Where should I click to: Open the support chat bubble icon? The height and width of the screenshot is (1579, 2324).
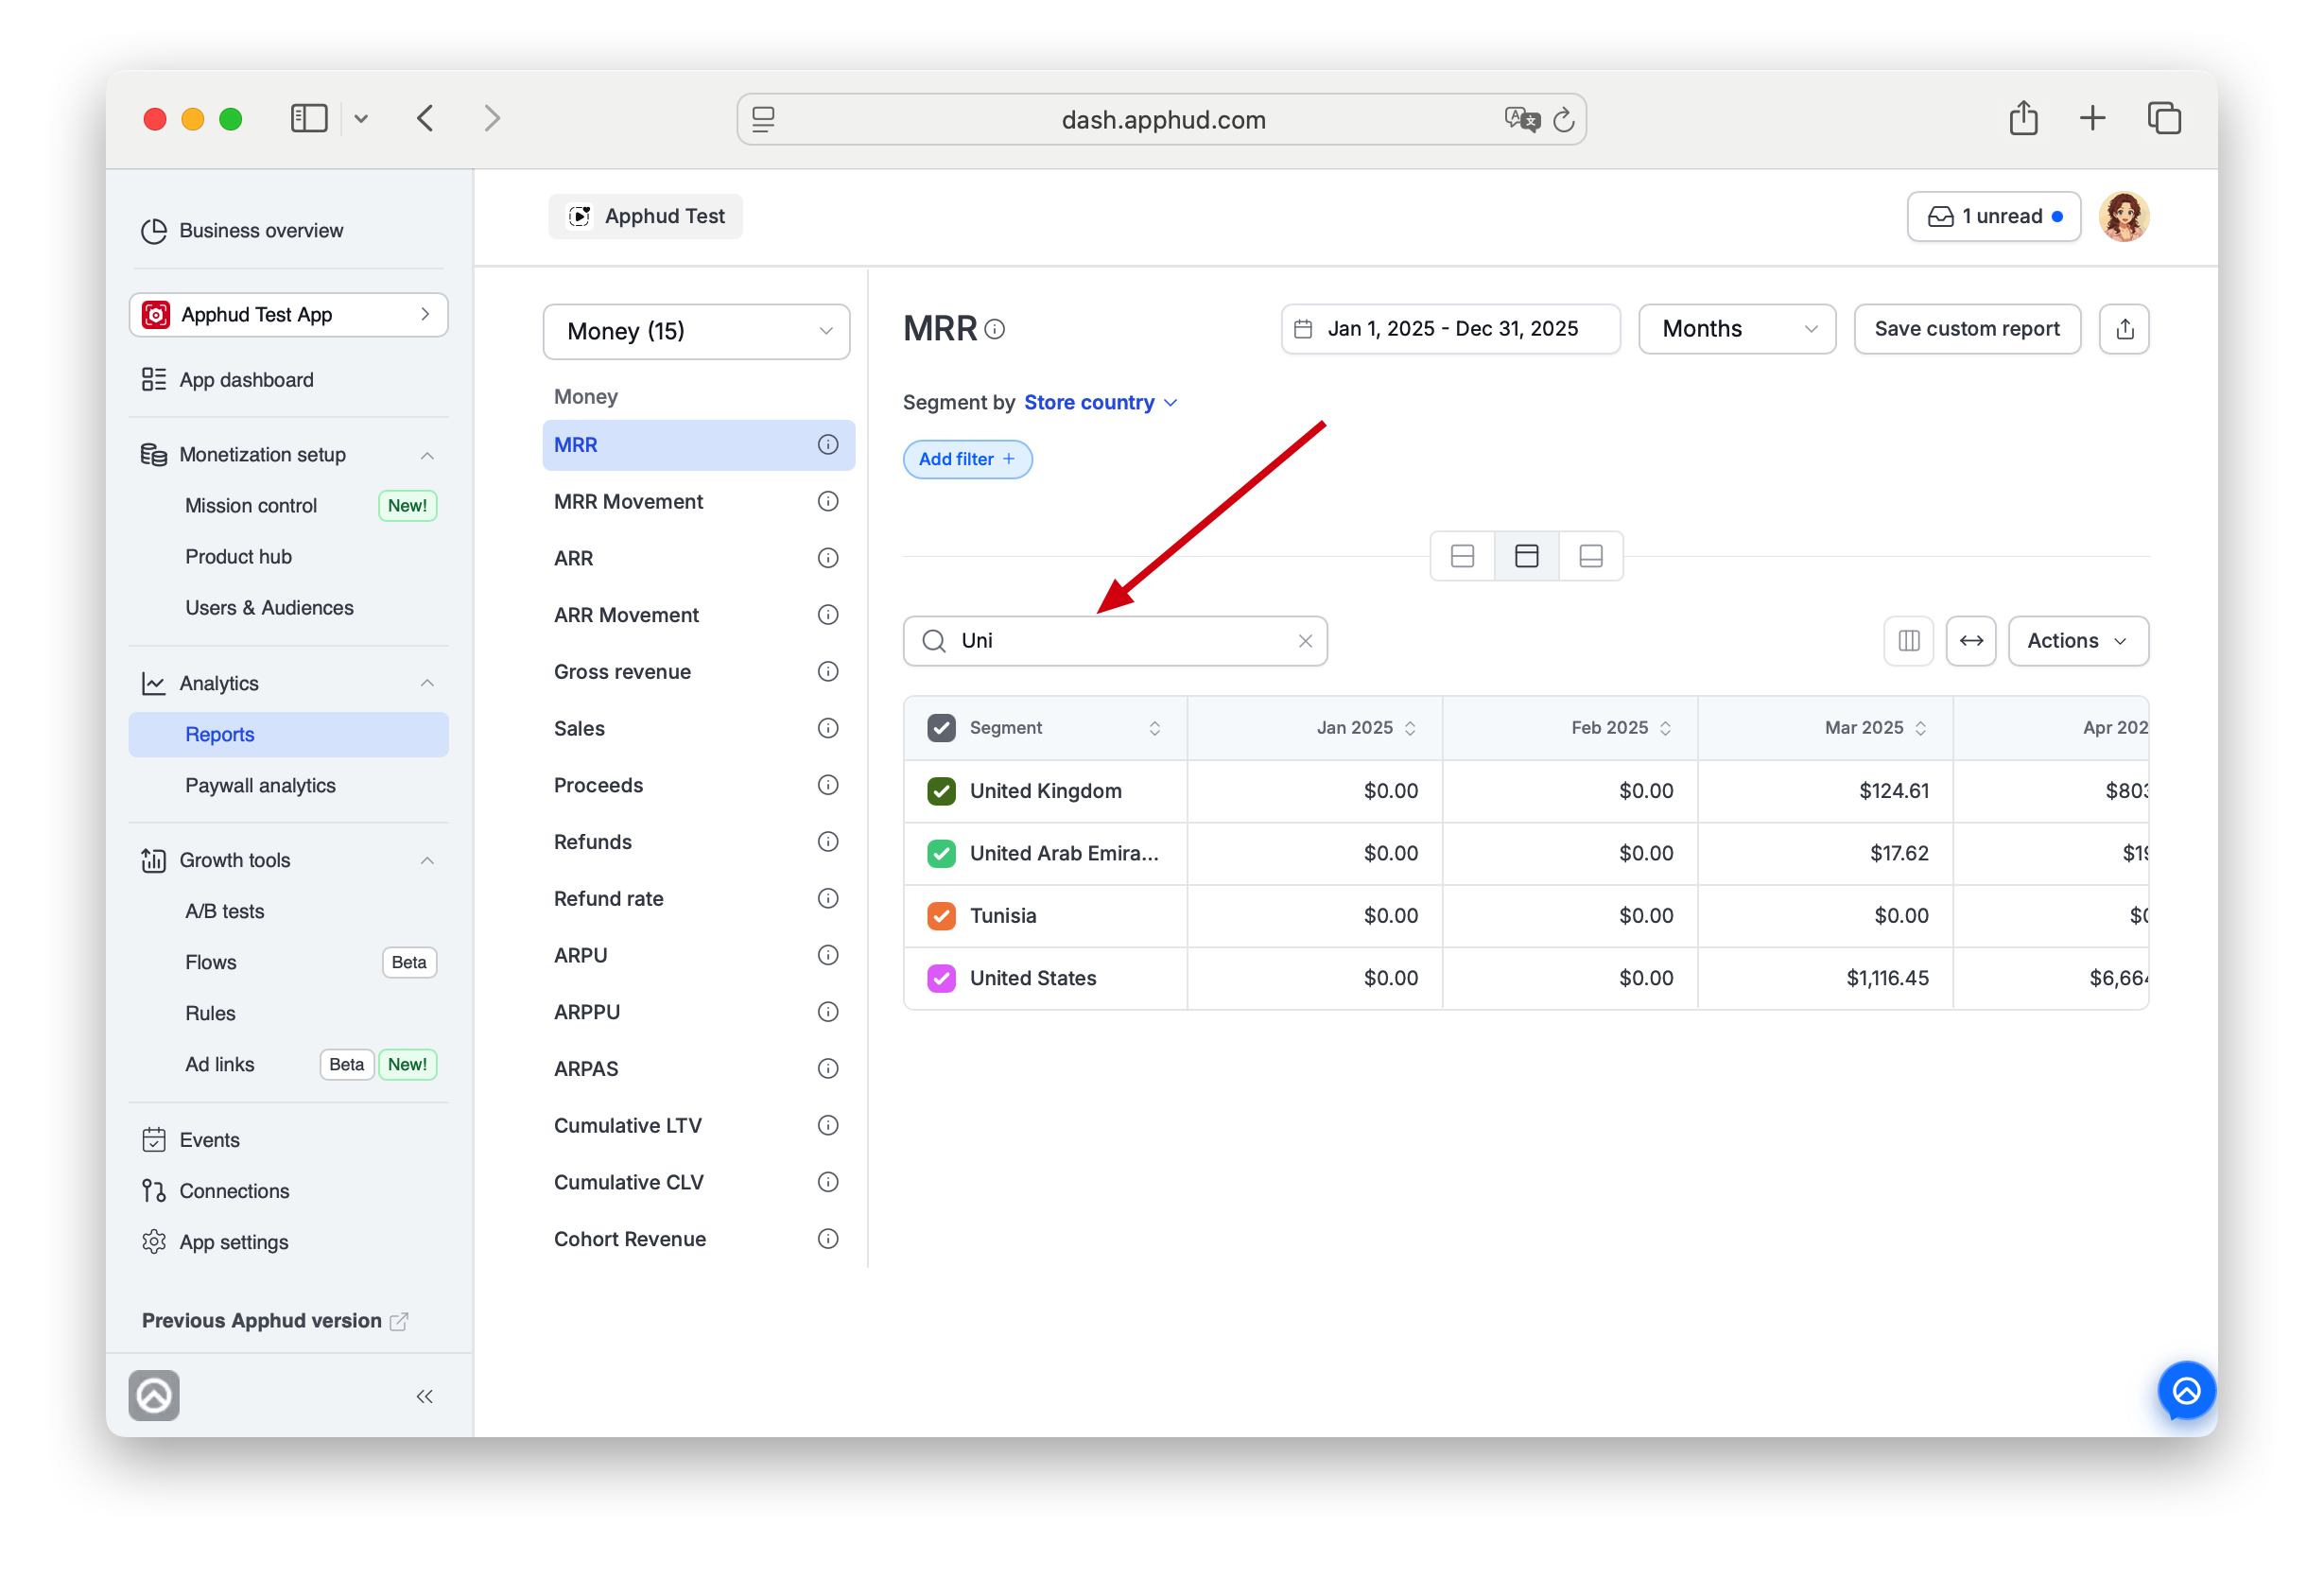coord(2186,1391)
